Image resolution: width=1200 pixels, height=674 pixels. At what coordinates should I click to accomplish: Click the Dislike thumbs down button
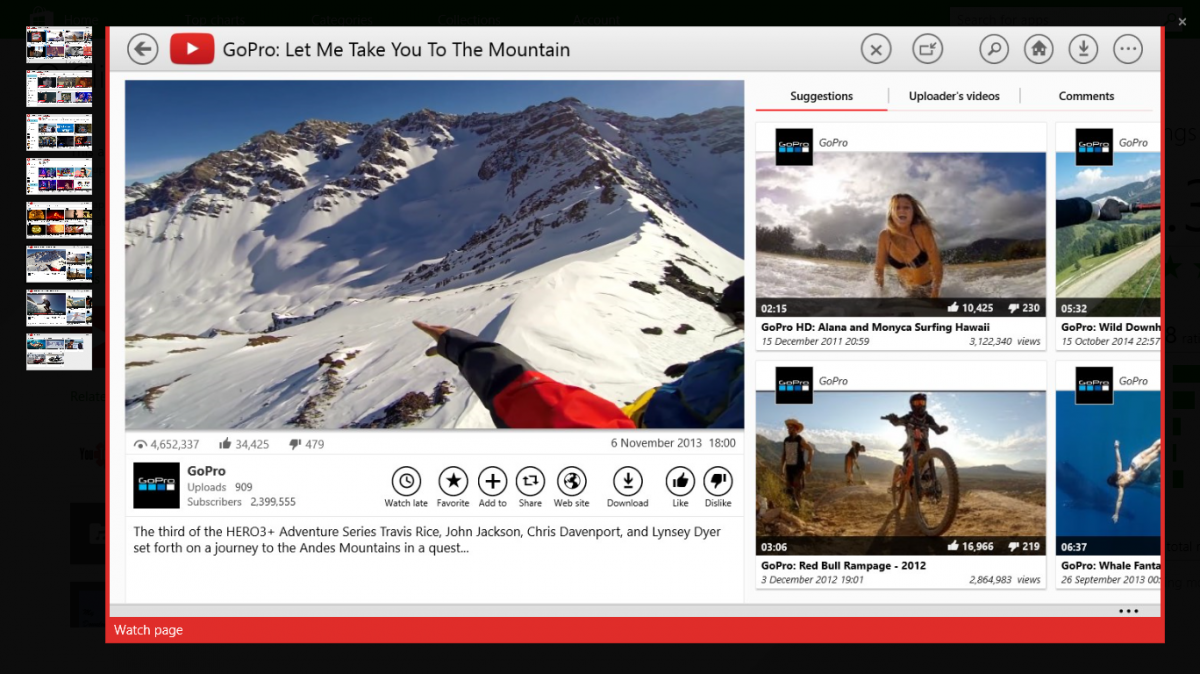pos(718,481)
